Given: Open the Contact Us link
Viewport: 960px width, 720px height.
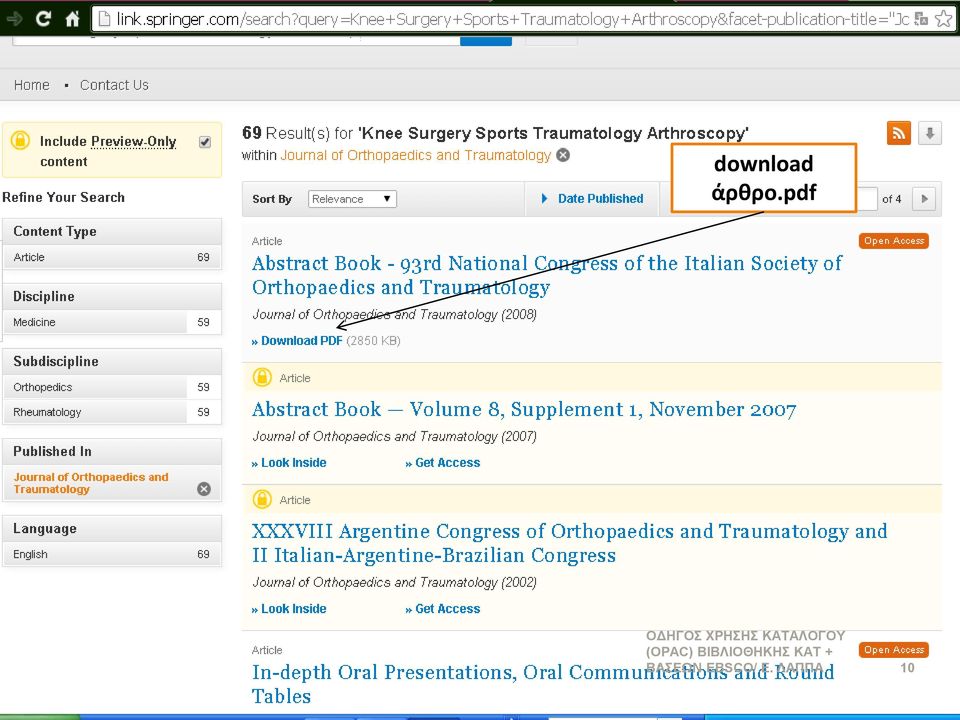Looking at the screenshot, I should [114, 84].
